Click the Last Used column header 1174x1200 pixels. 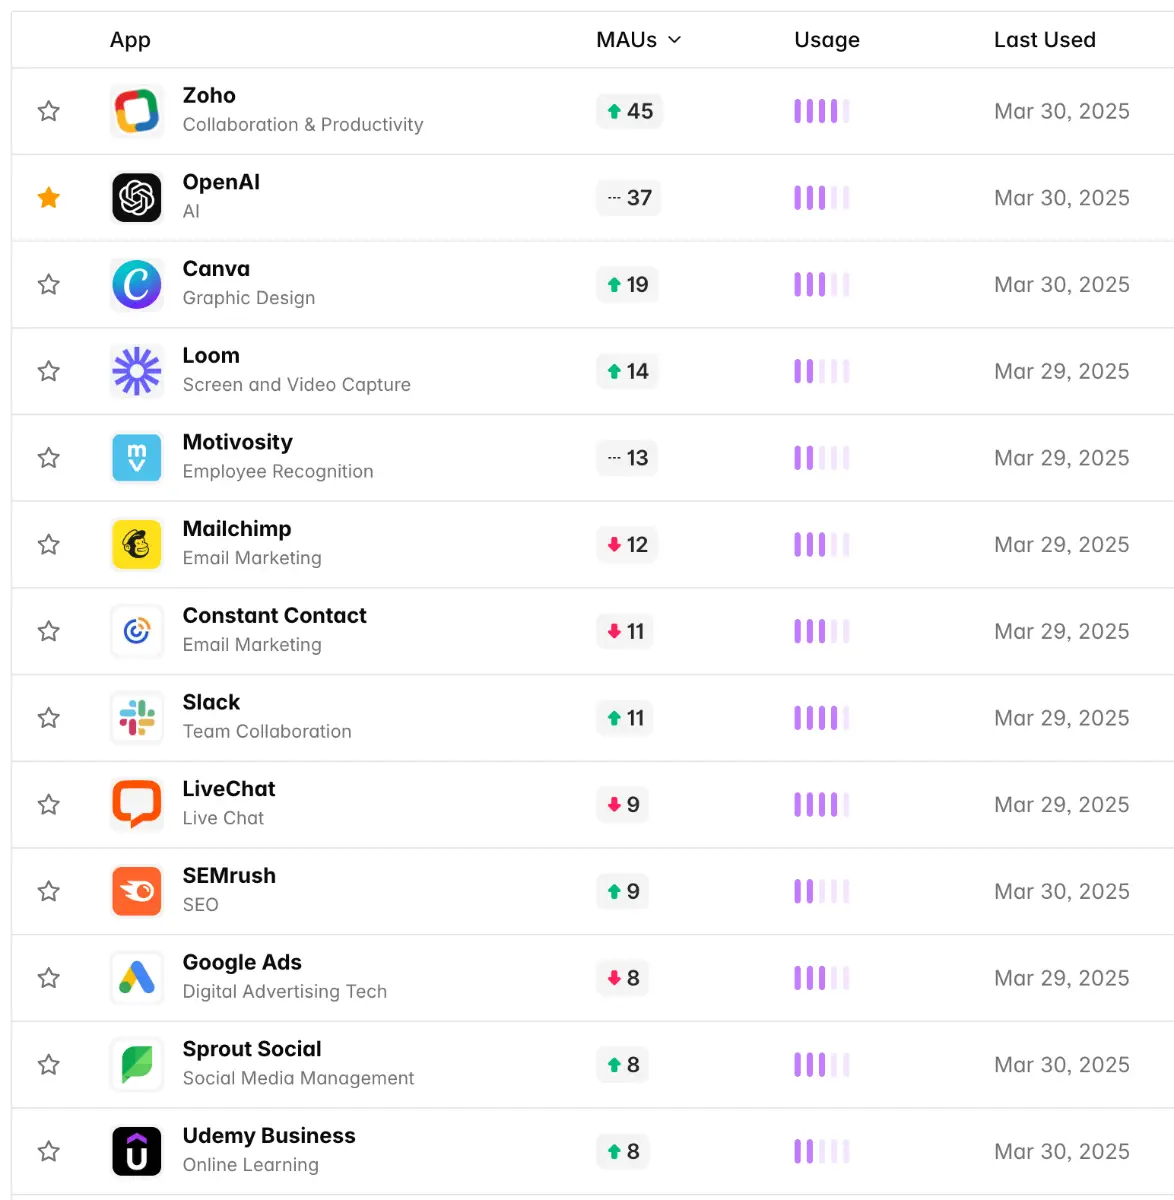1044,40
